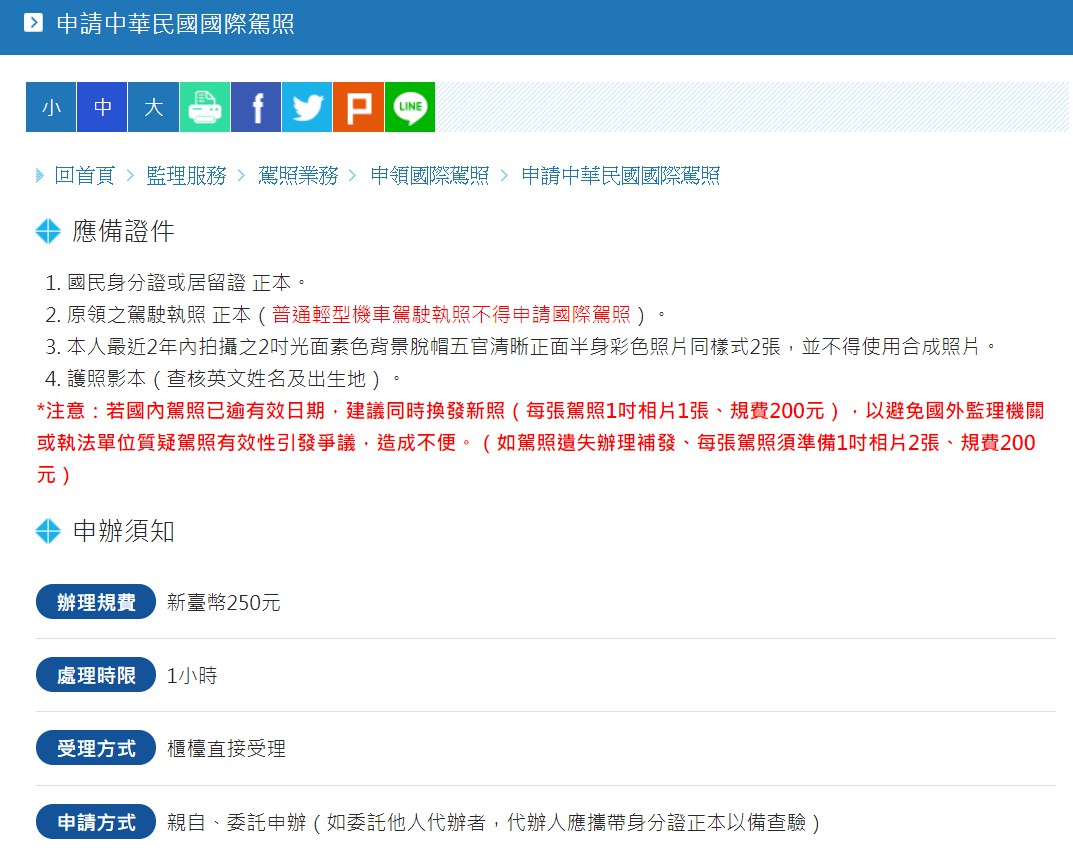Open 監理服務 breadcrumb link
The image size is (1073, 858).
pyautogui.click(x=186, y=176)
